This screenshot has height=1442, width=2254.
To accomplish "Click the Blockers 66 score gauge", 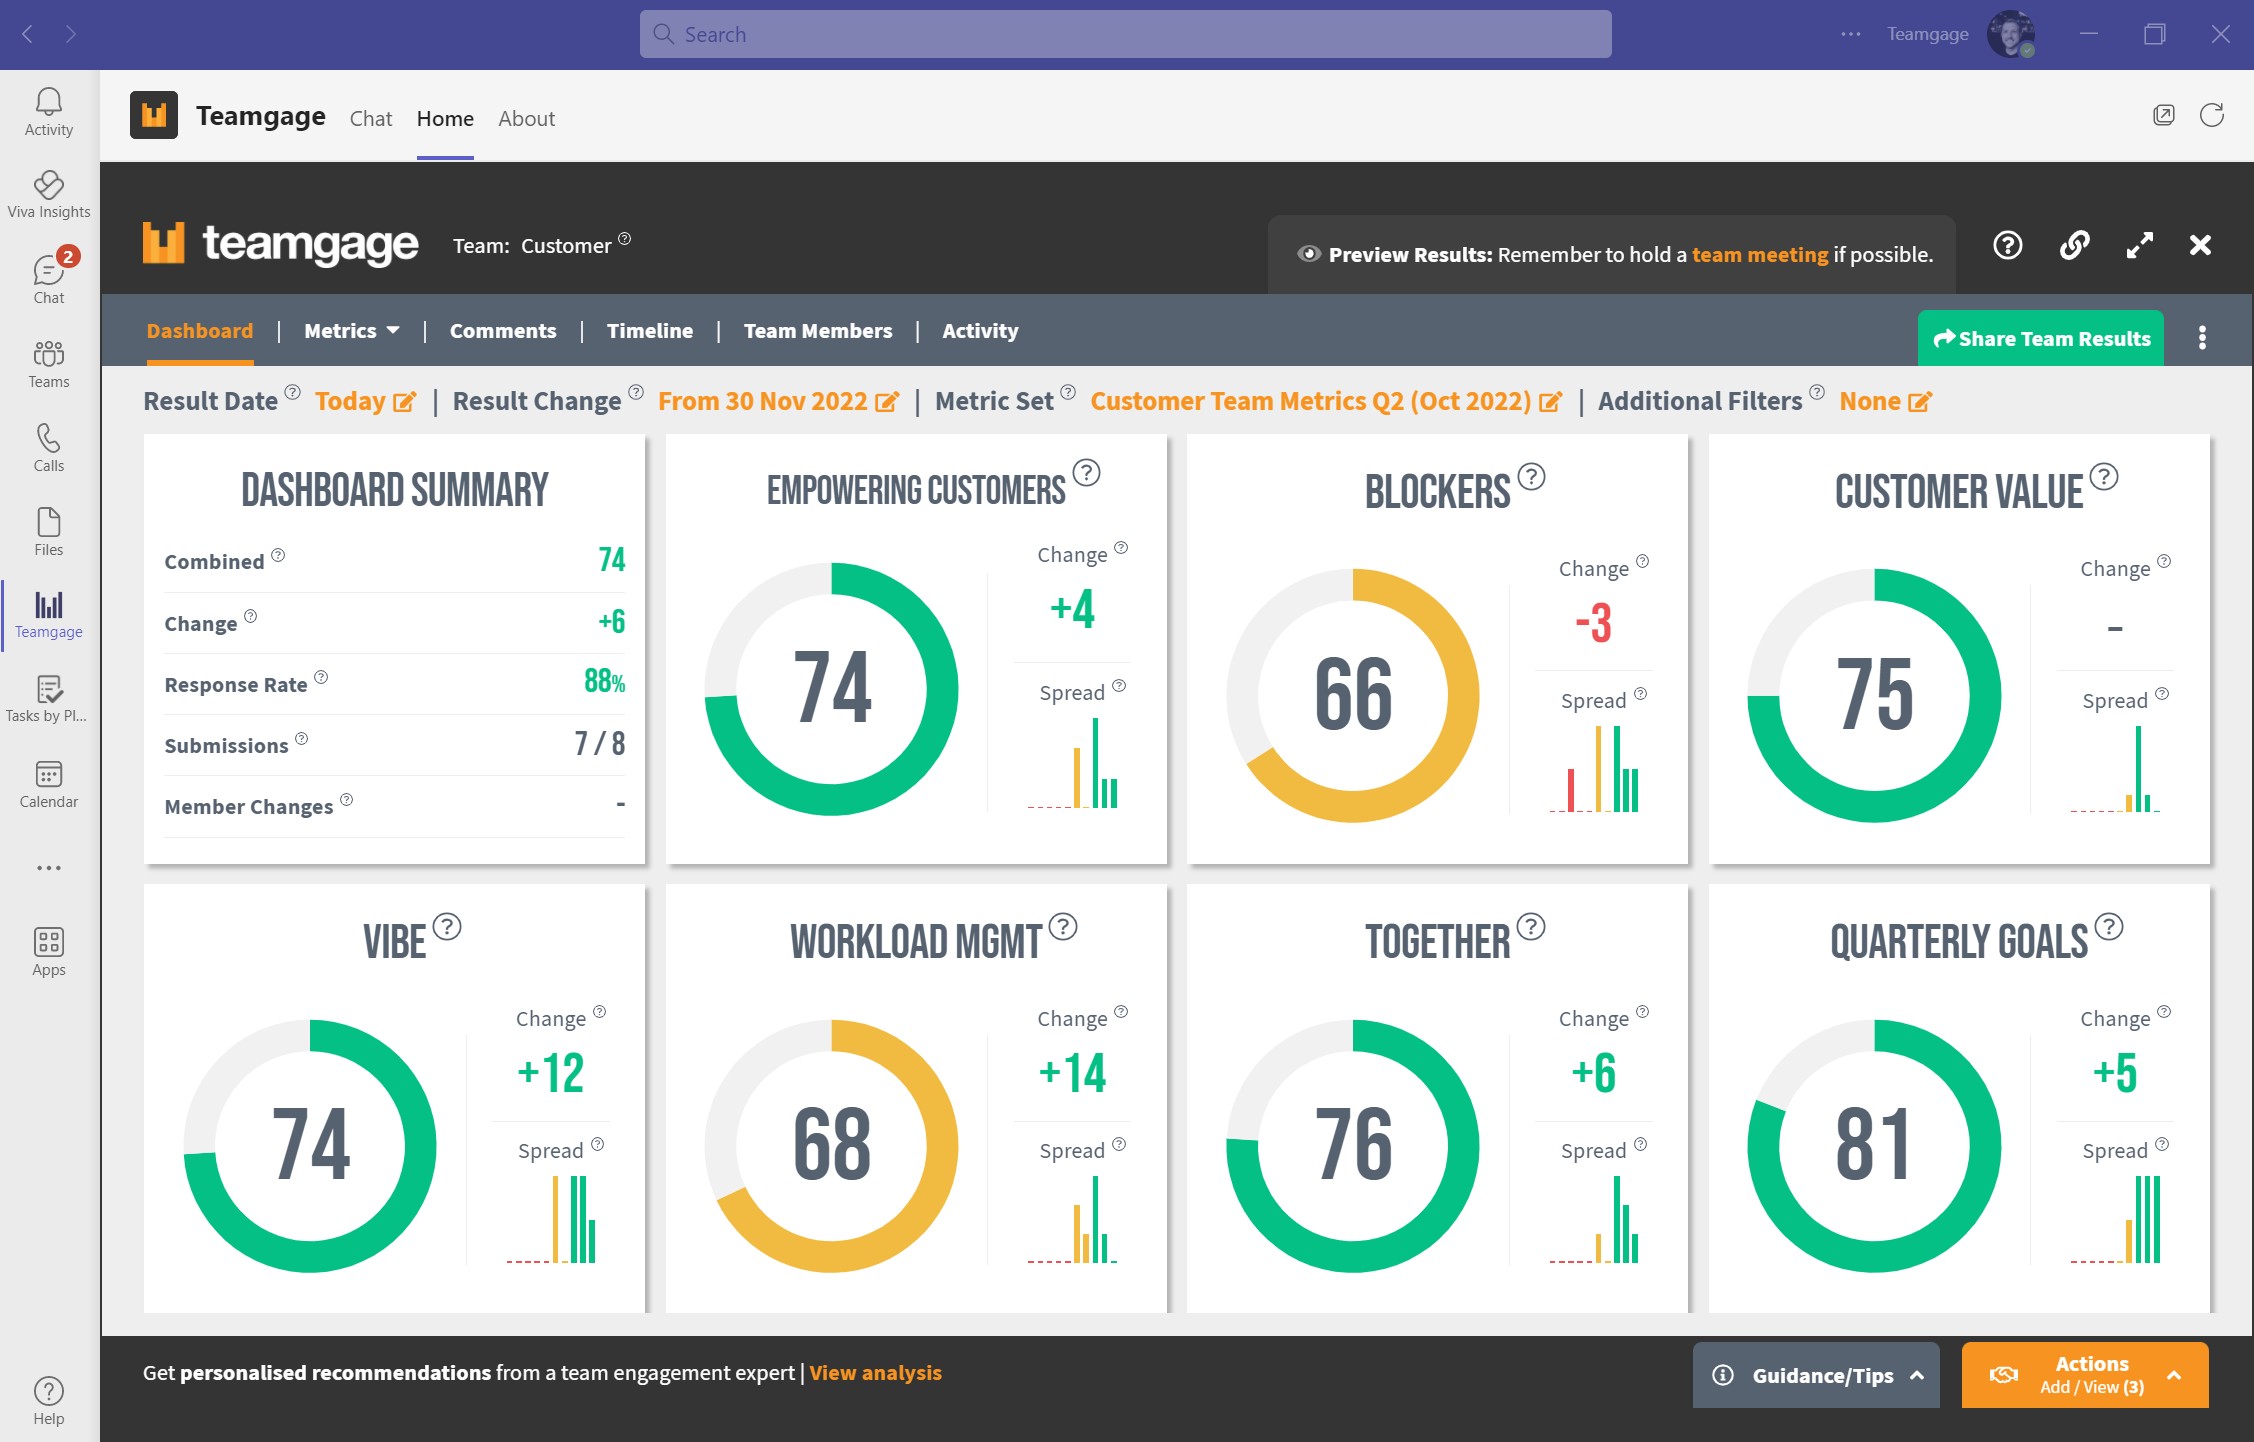I will pyautogui.click(x=1353, y=696).
